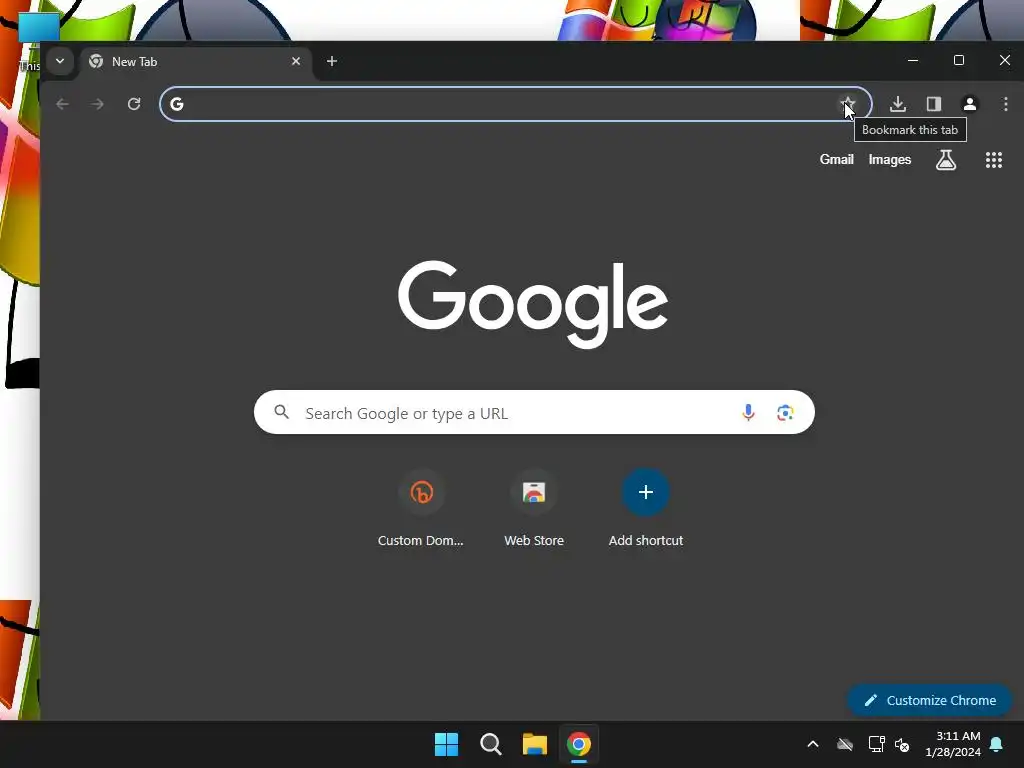This screenshot has height=768, width=1024.
Task: Click the Google icon in address bar
Action: [177, 104]
